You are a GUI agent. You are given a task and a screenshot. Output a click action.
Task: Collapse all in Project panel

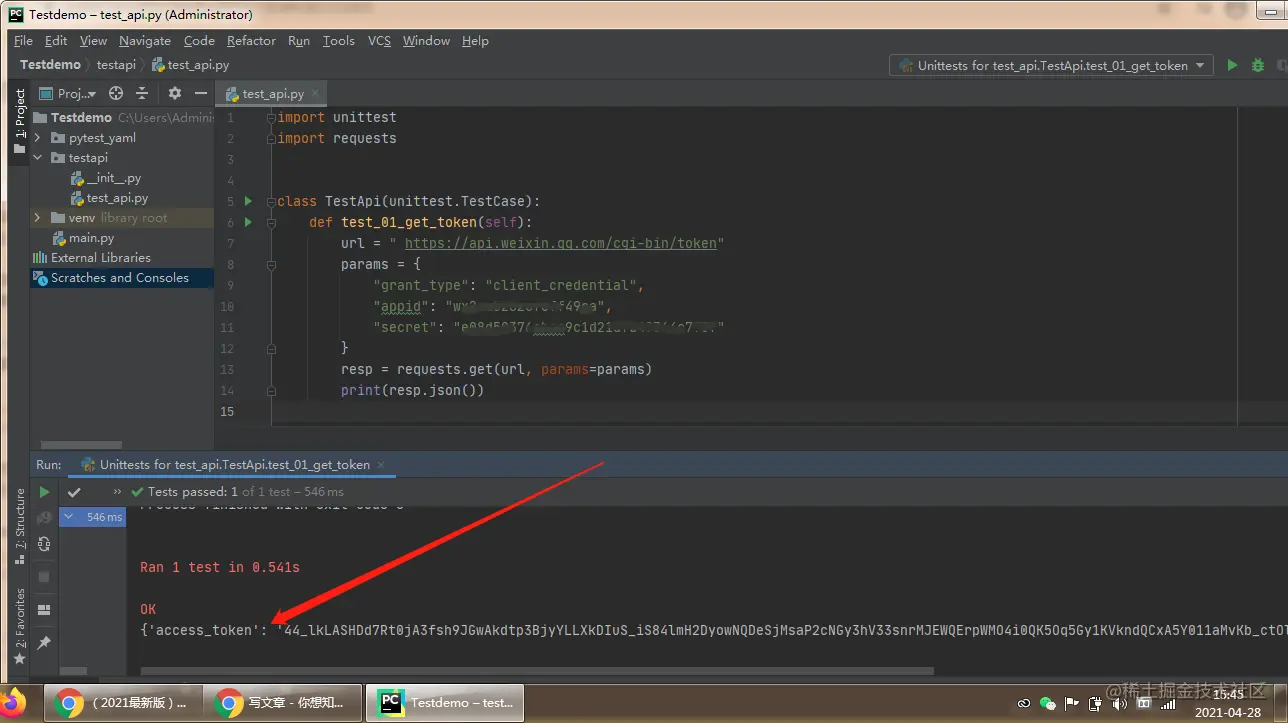[142, 93]
